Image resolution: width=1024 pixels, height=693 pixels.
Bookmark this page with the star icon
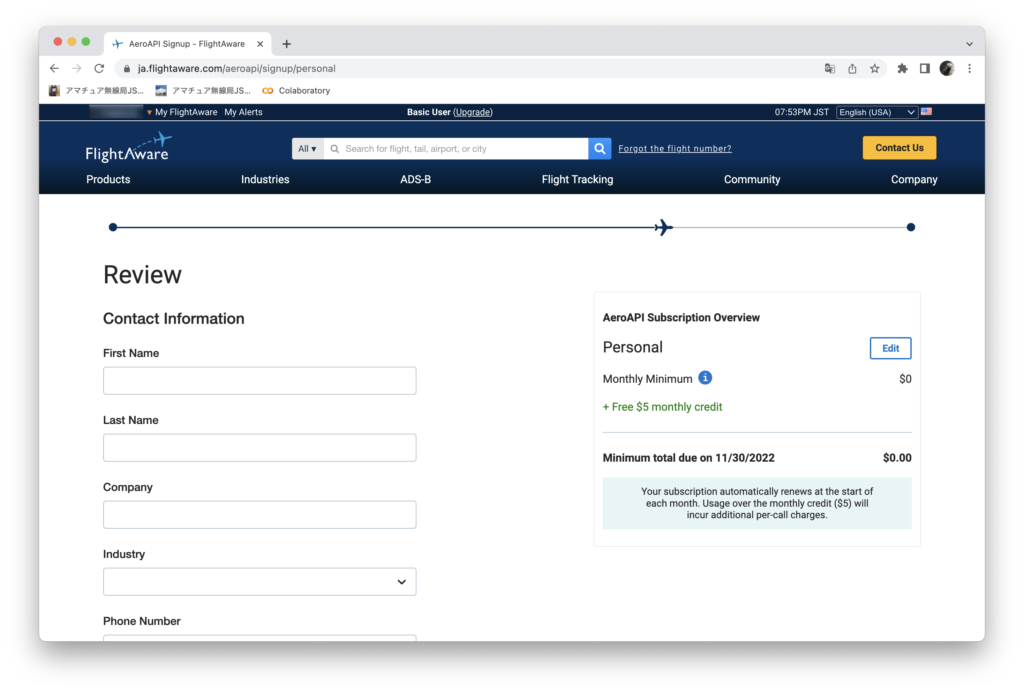pyautogui.click(x=875, y=69)
